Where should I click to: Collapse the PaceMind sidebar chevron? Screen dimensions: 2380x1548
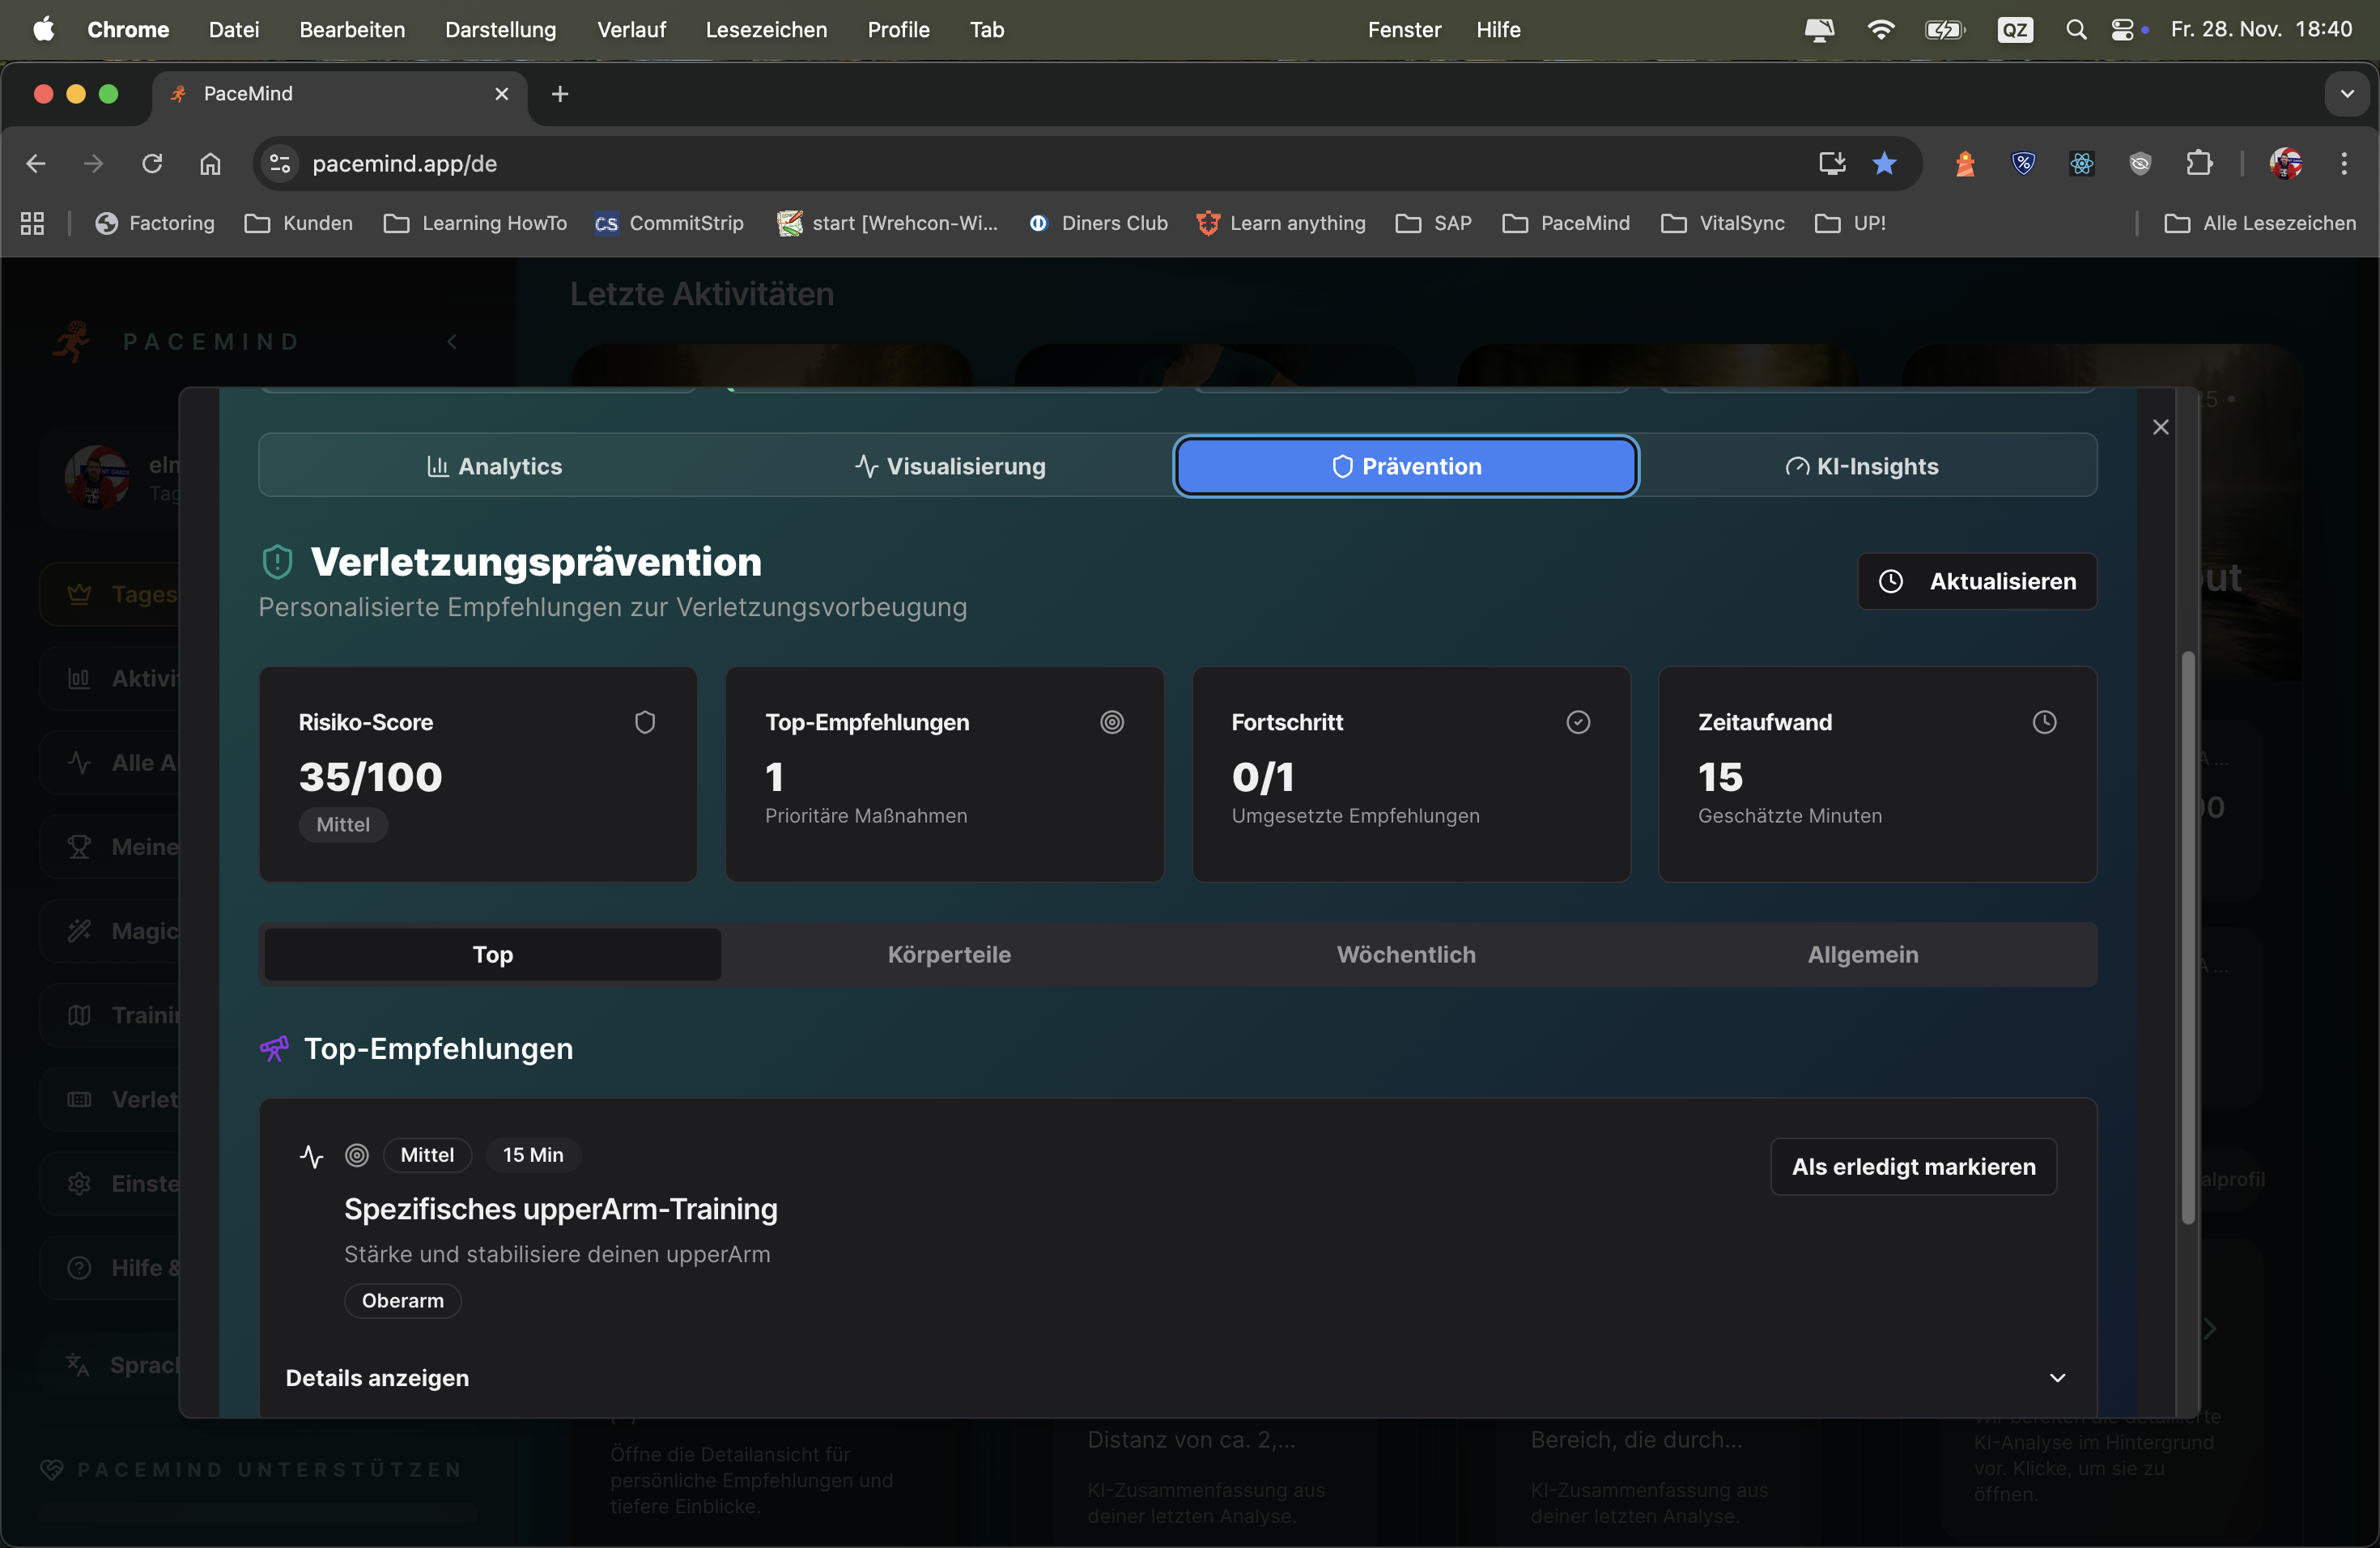point(452,342)
